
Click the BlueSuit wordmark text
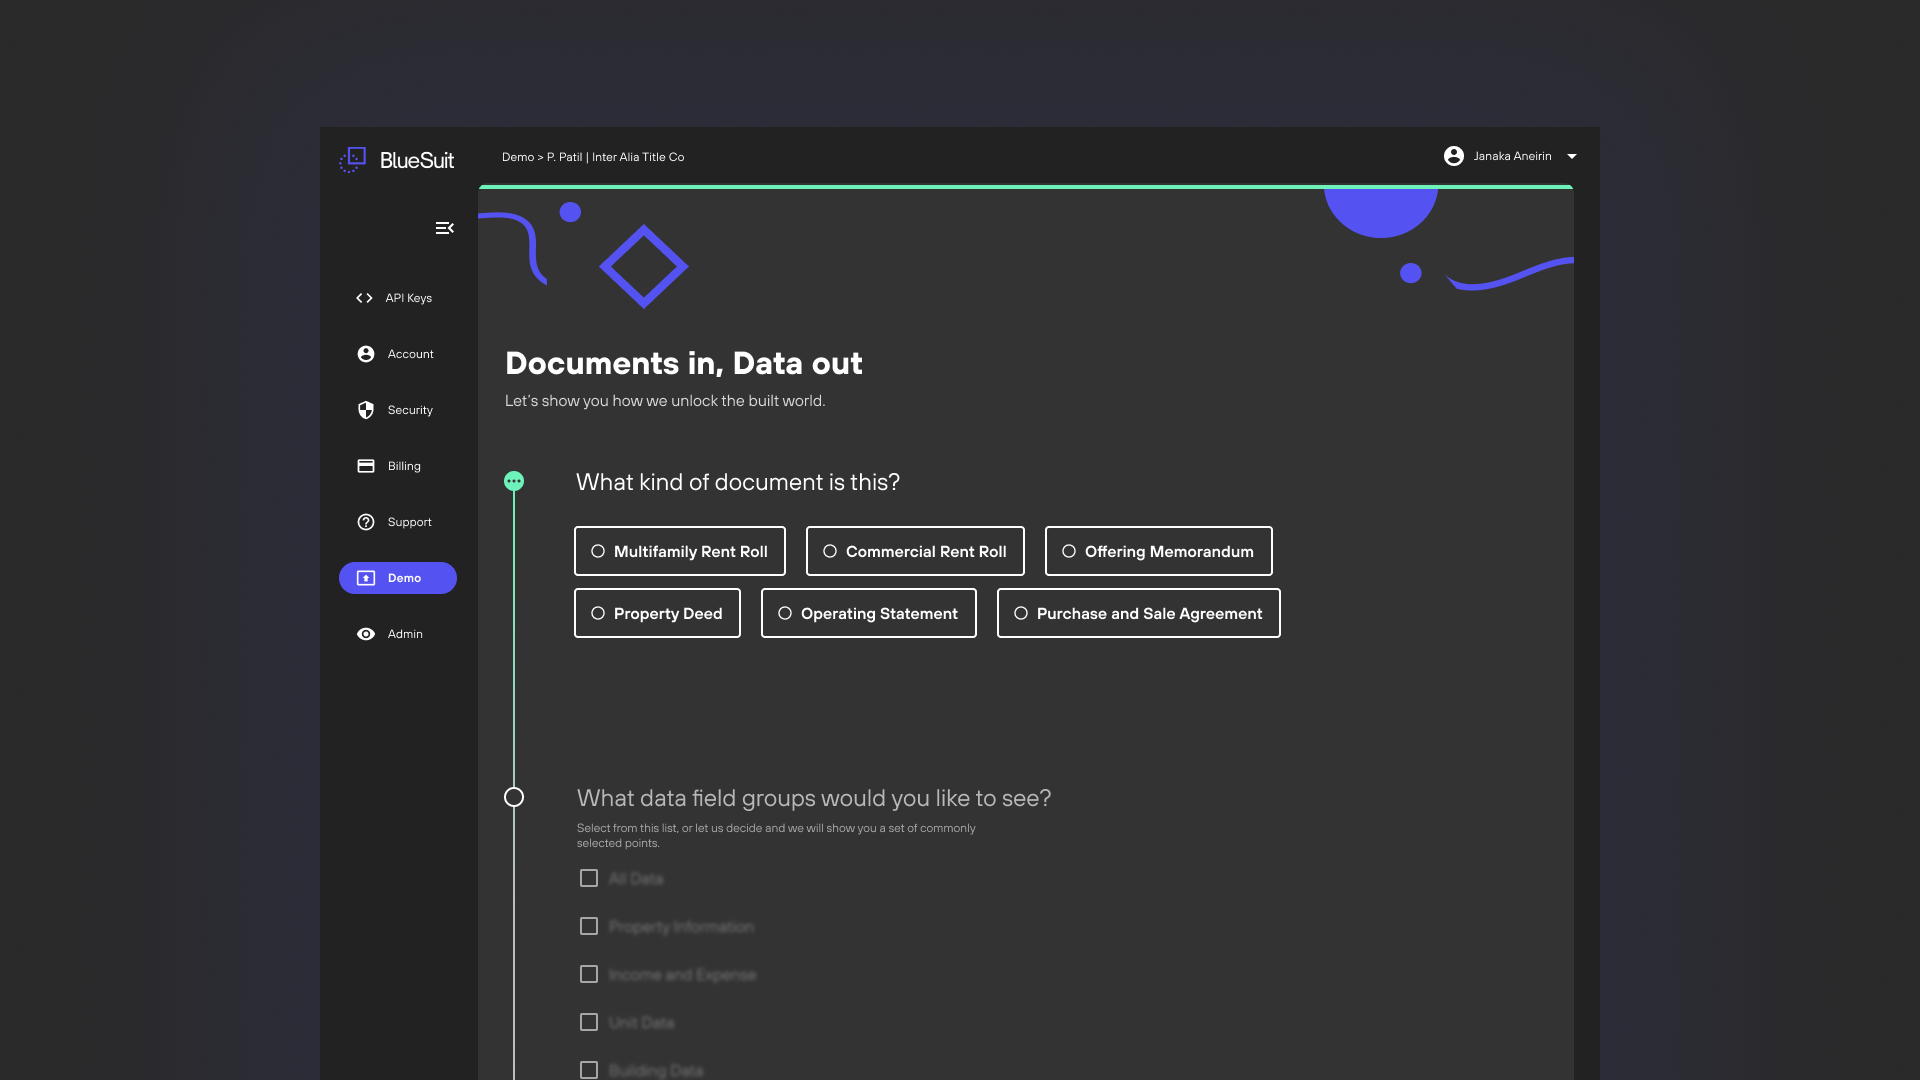(417, 160)
